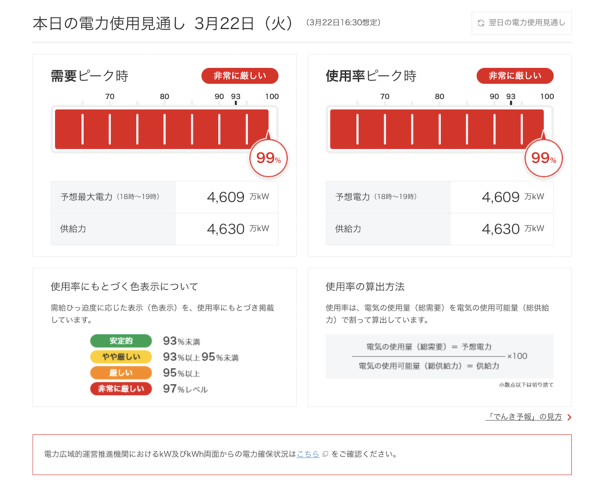Click the 非常に厳しい badge in 需要ピーク時 panel
Viewport: 590px width, 491px height.
tap(240, 76)
